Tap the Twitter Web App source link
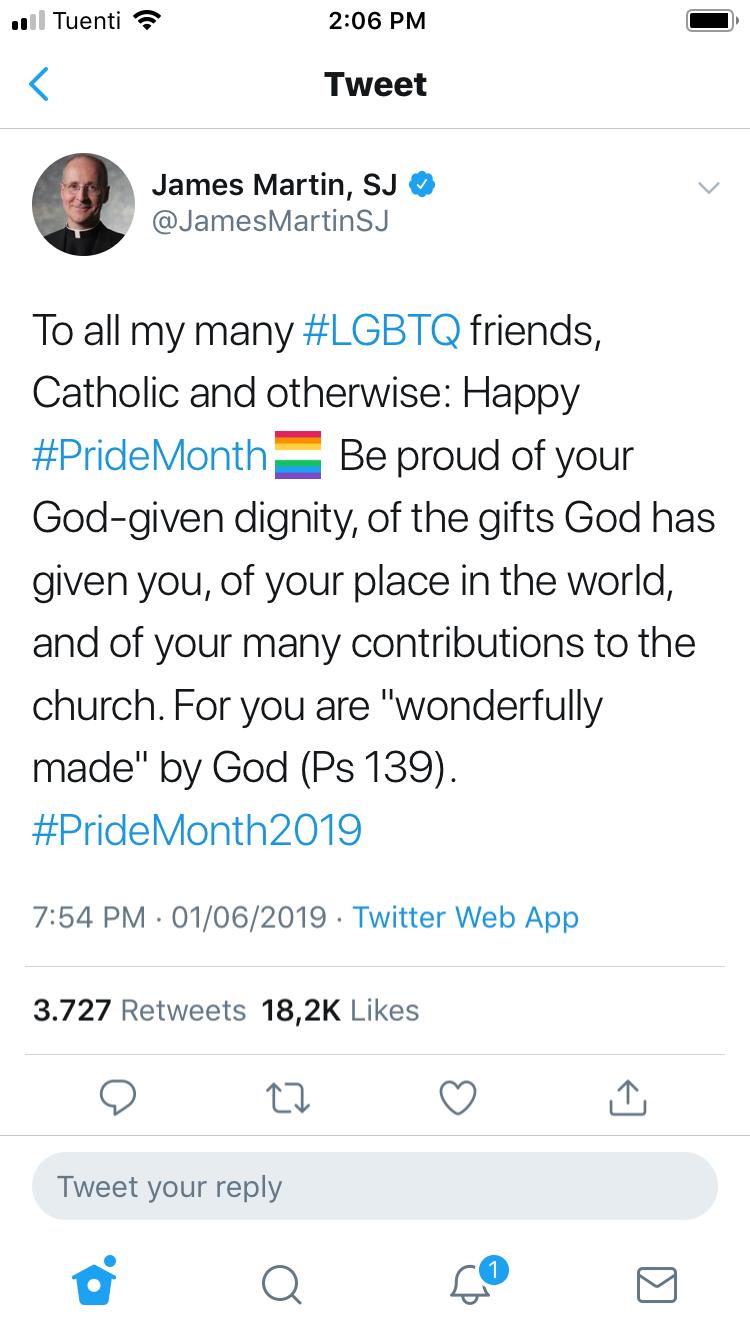 466,917
